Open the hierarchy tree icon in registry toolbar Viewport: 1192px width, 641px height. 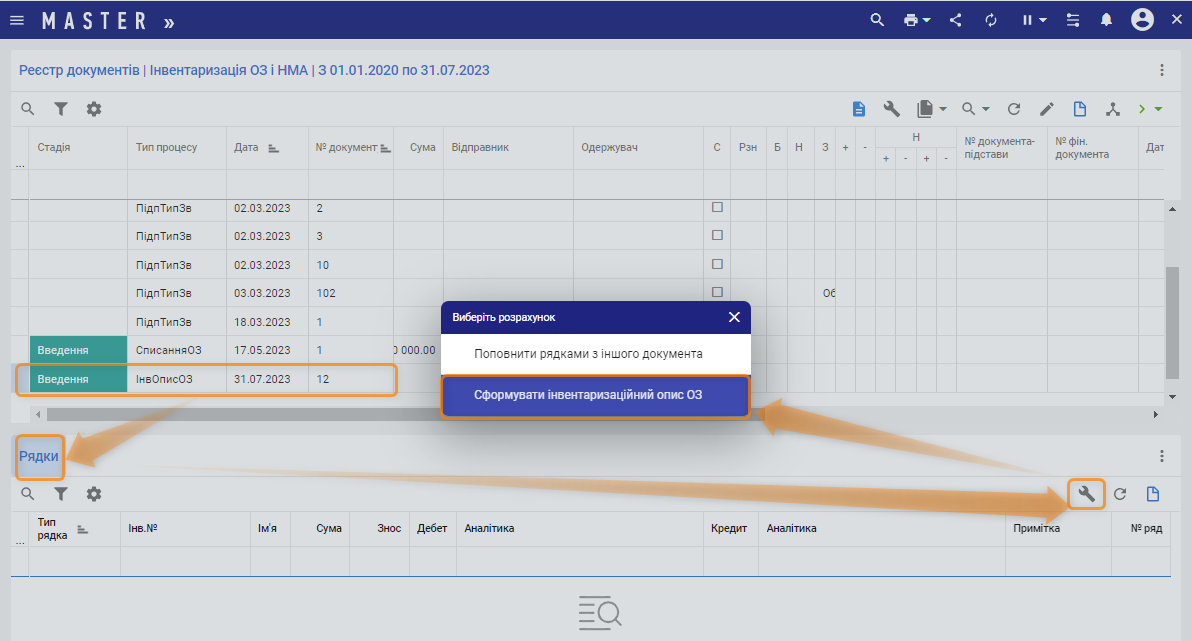point(1113,109)
